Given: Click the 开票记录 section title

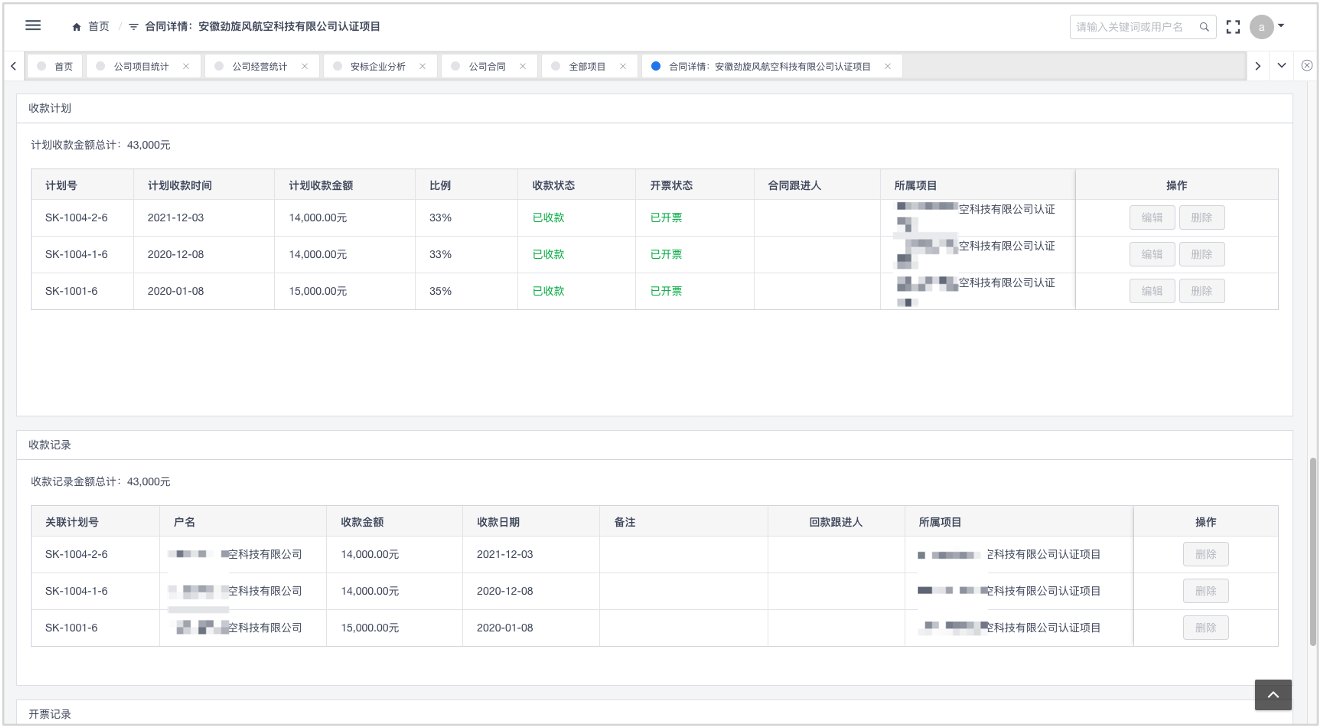Looking at the screenshot, I should (x=50, y=714).
